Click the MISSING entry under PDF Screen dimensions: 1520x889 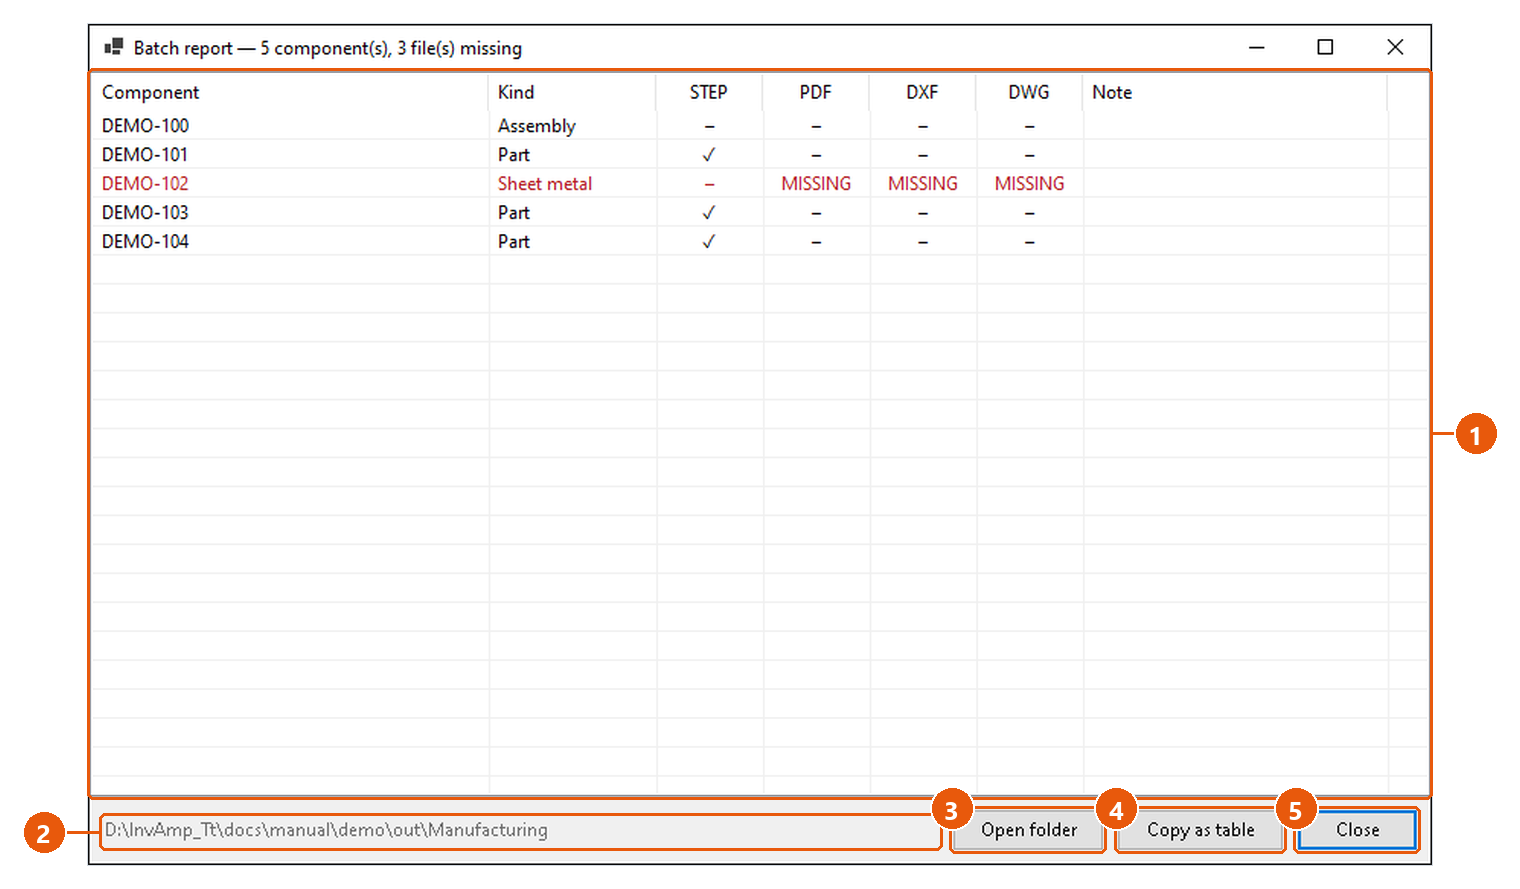pos(816,184)
